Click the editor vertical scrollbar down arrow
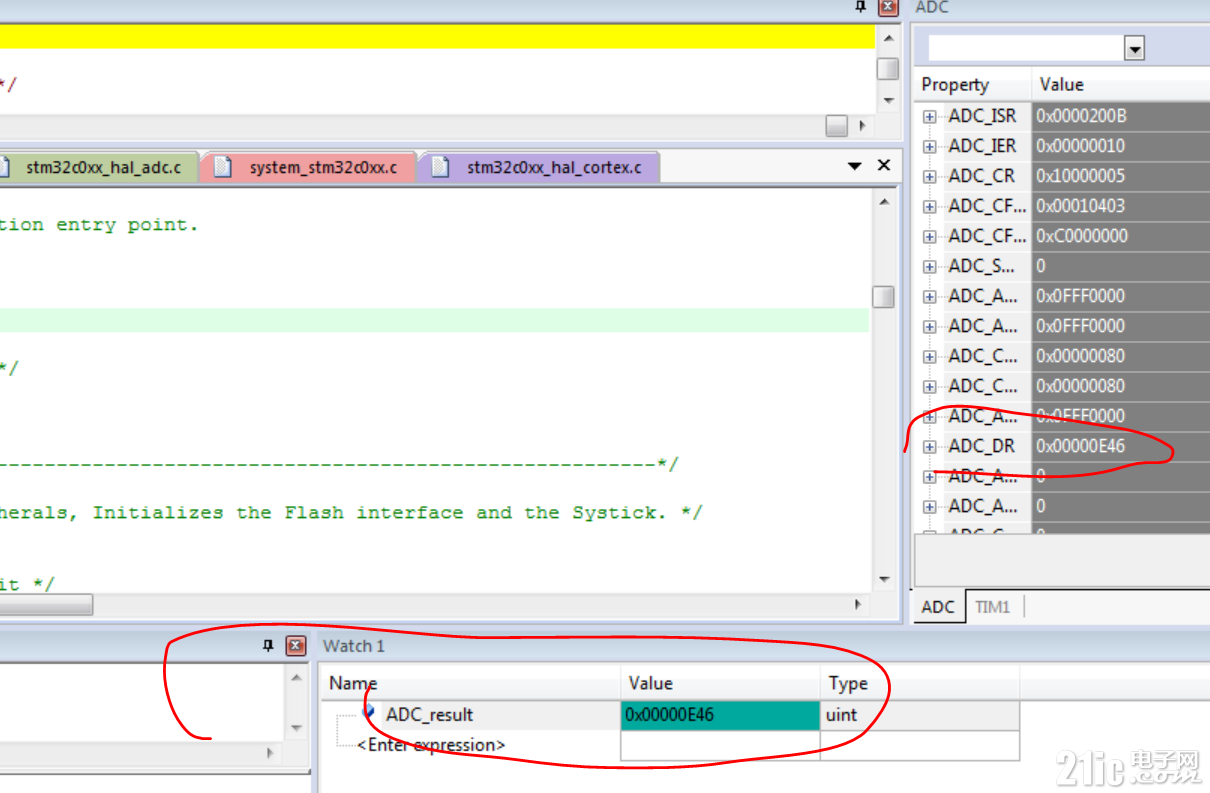Viewport: 1210px width, 793px height. click(x=885, y=580)
